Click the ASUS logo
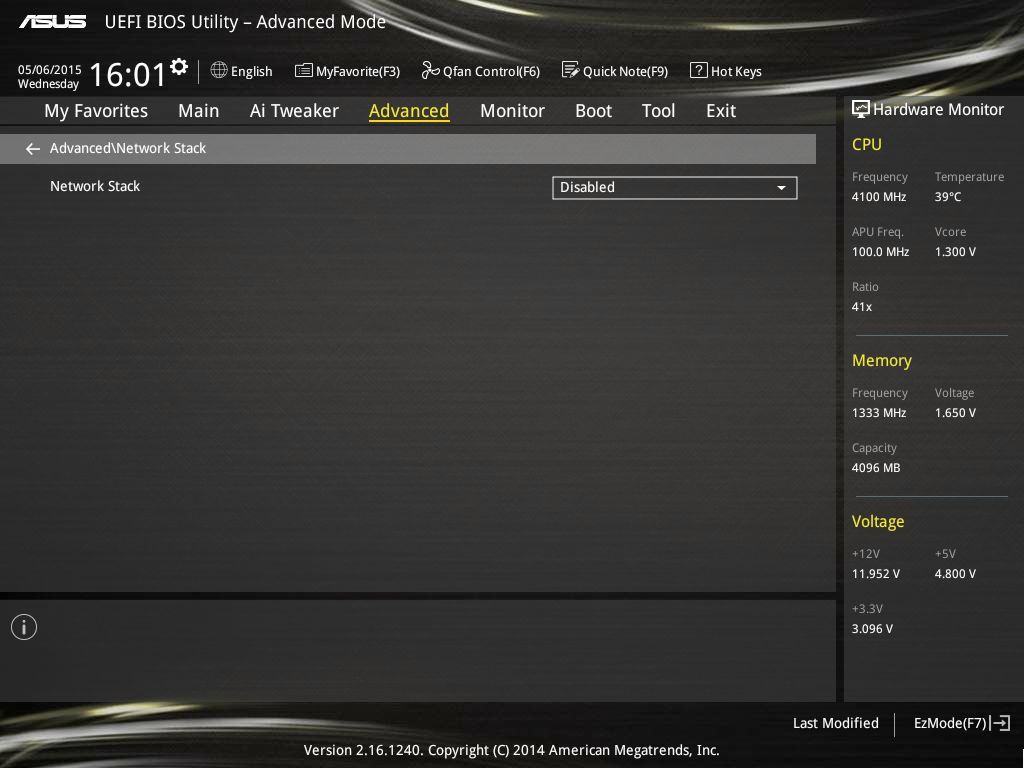The width and height of the screenshot is (1024, 768). coord(52,22)
